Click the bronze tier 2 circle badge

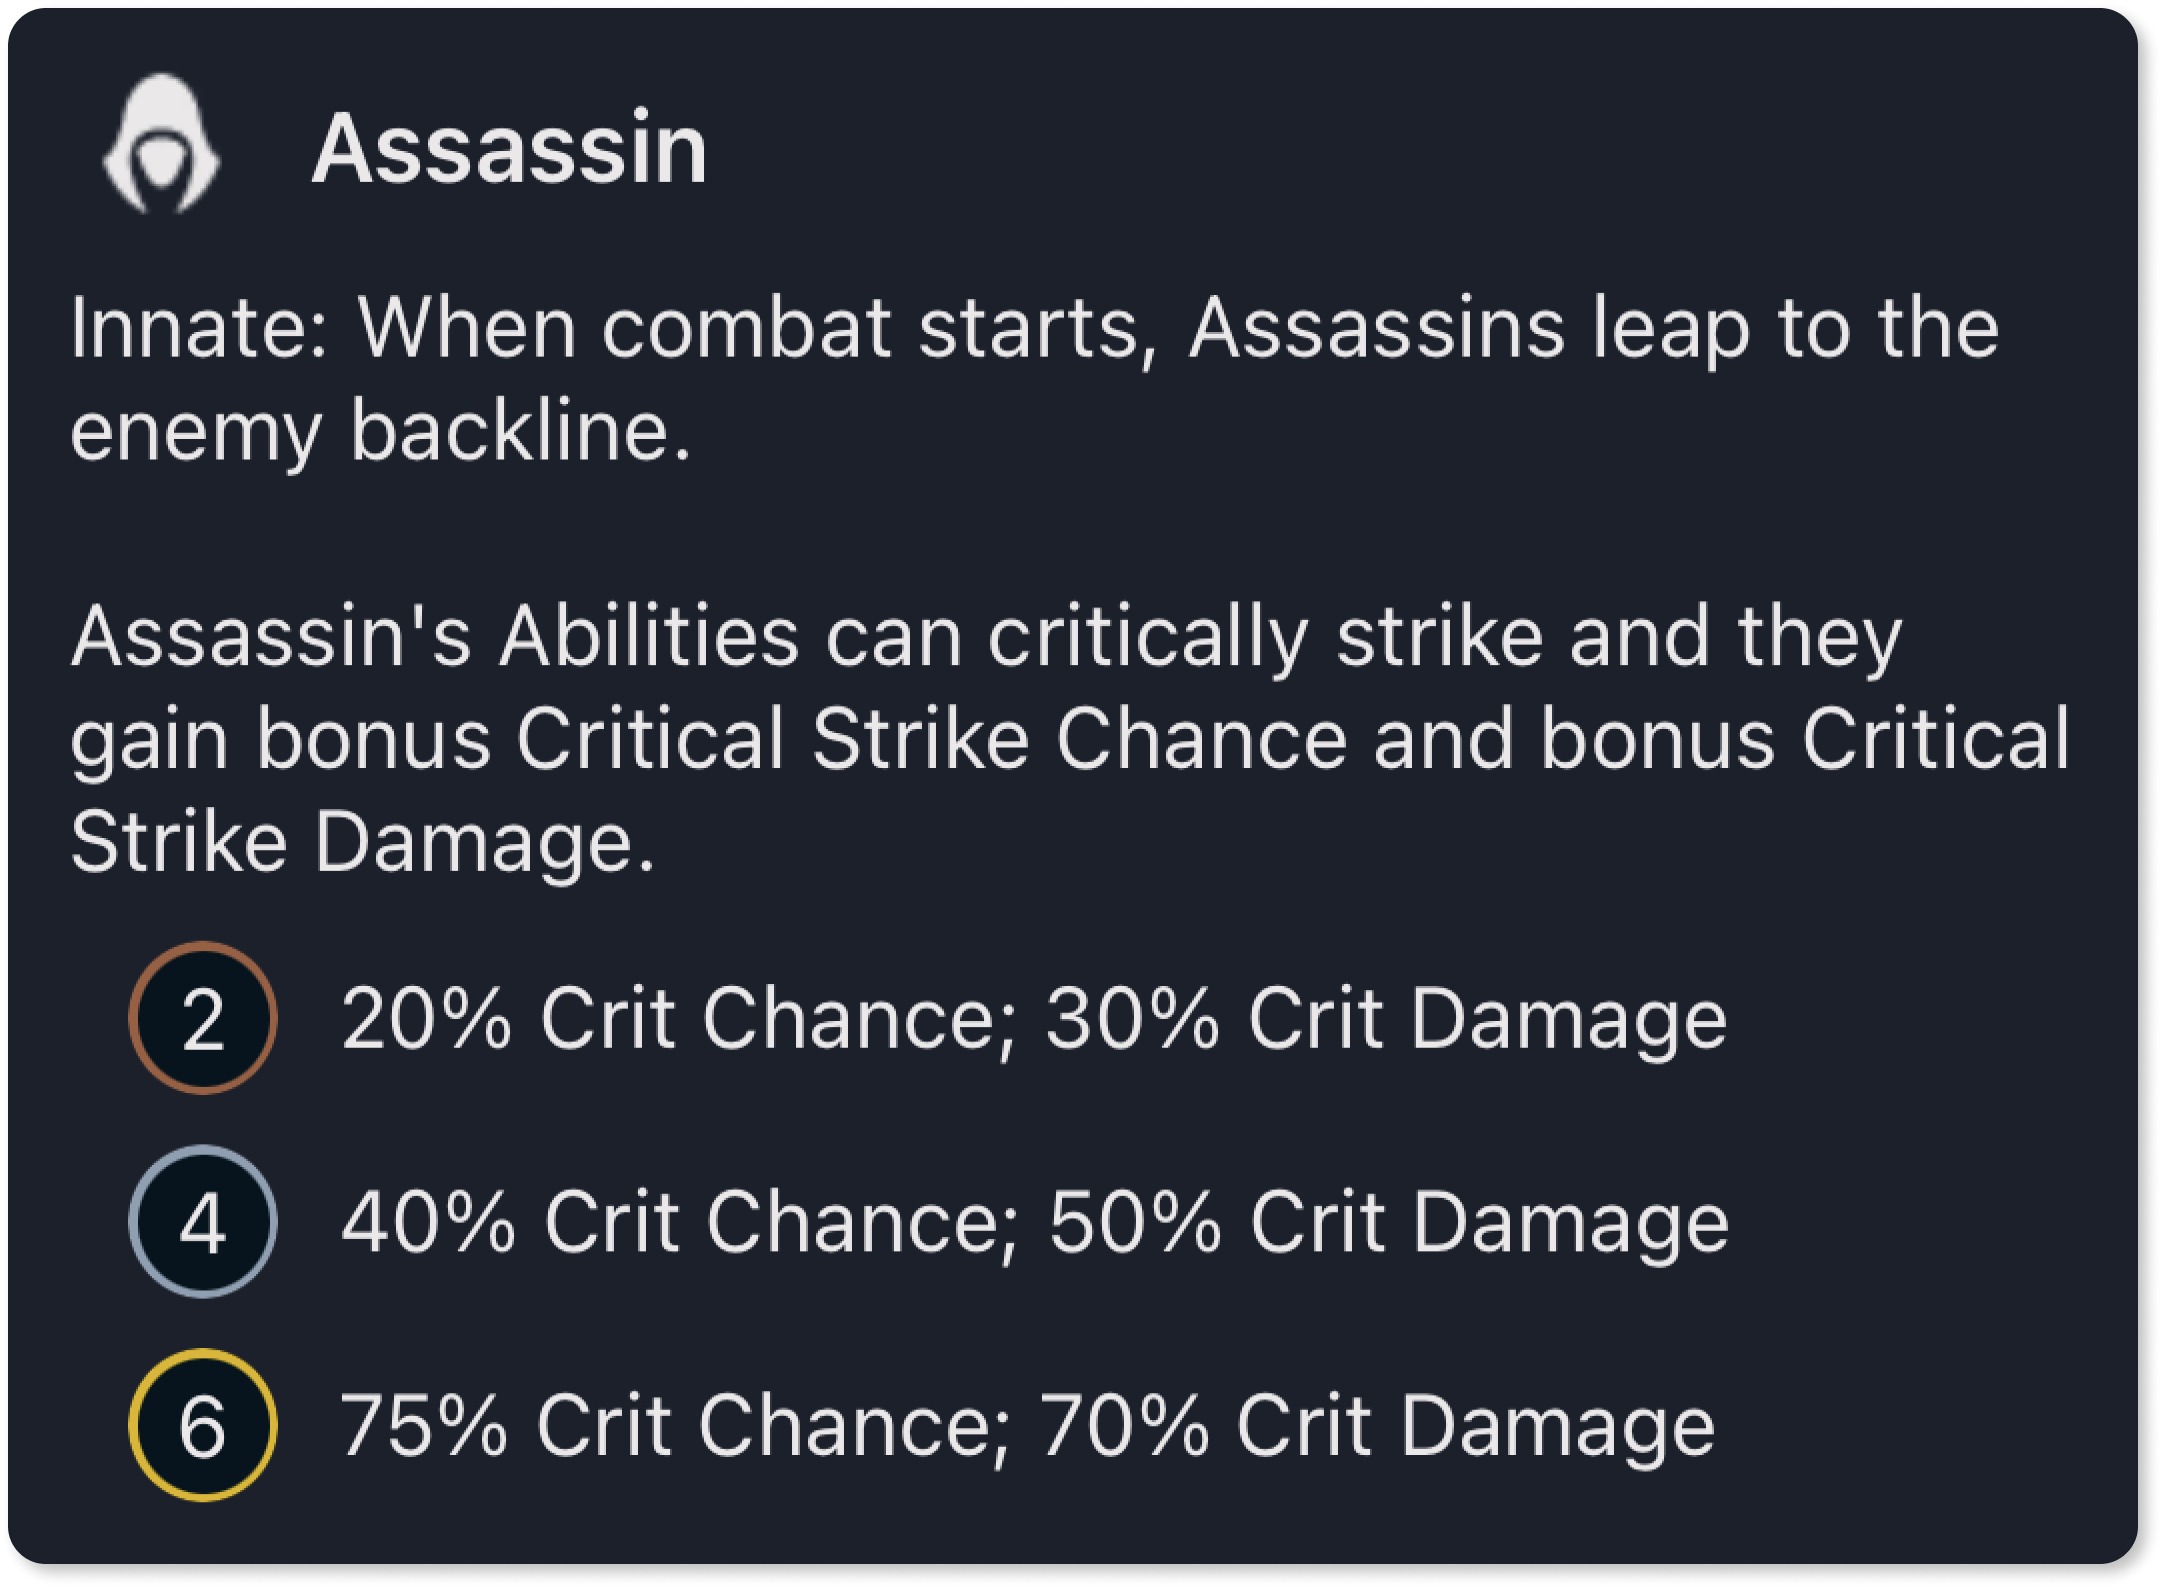coord(203,1018)
